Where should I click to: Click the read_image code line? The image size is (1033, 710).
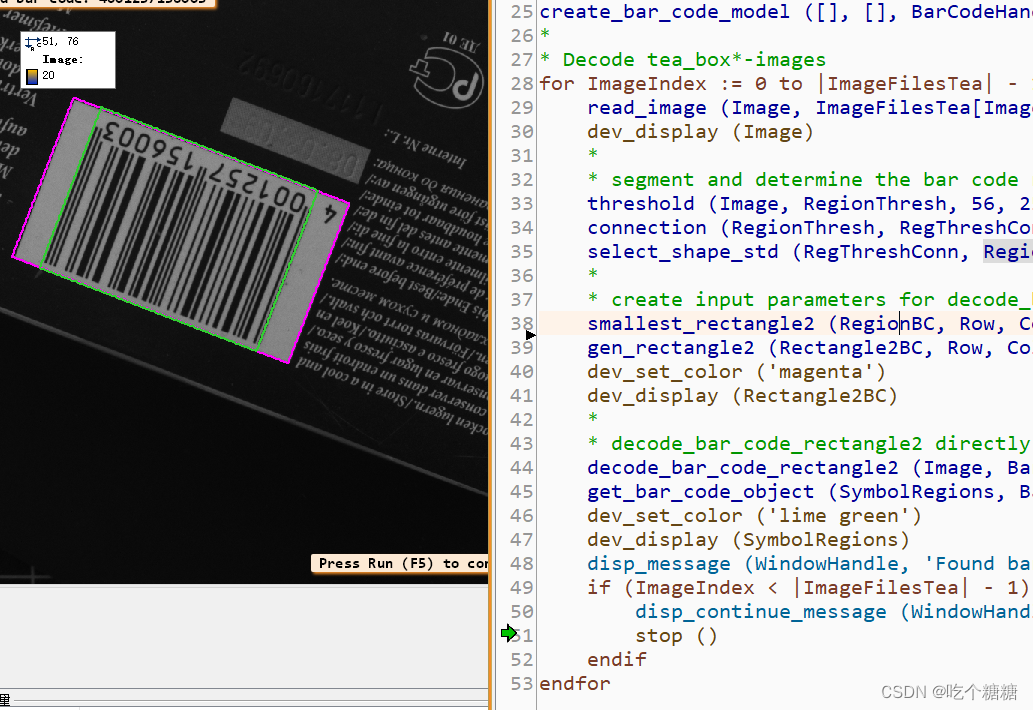tap(810, 108)
